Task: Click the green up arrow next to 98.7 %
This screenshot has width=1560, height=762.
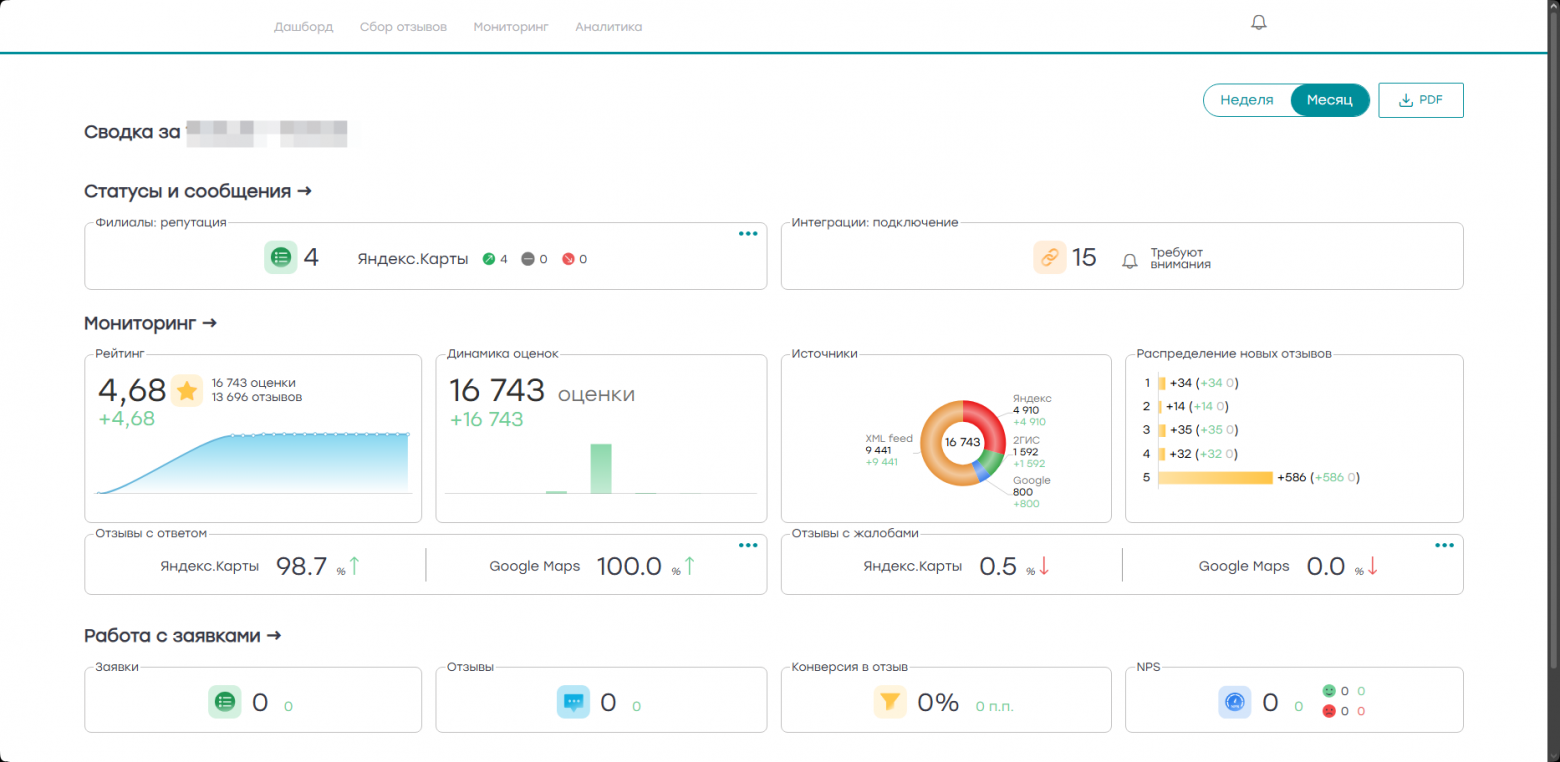Action: [x=354, y=566]
